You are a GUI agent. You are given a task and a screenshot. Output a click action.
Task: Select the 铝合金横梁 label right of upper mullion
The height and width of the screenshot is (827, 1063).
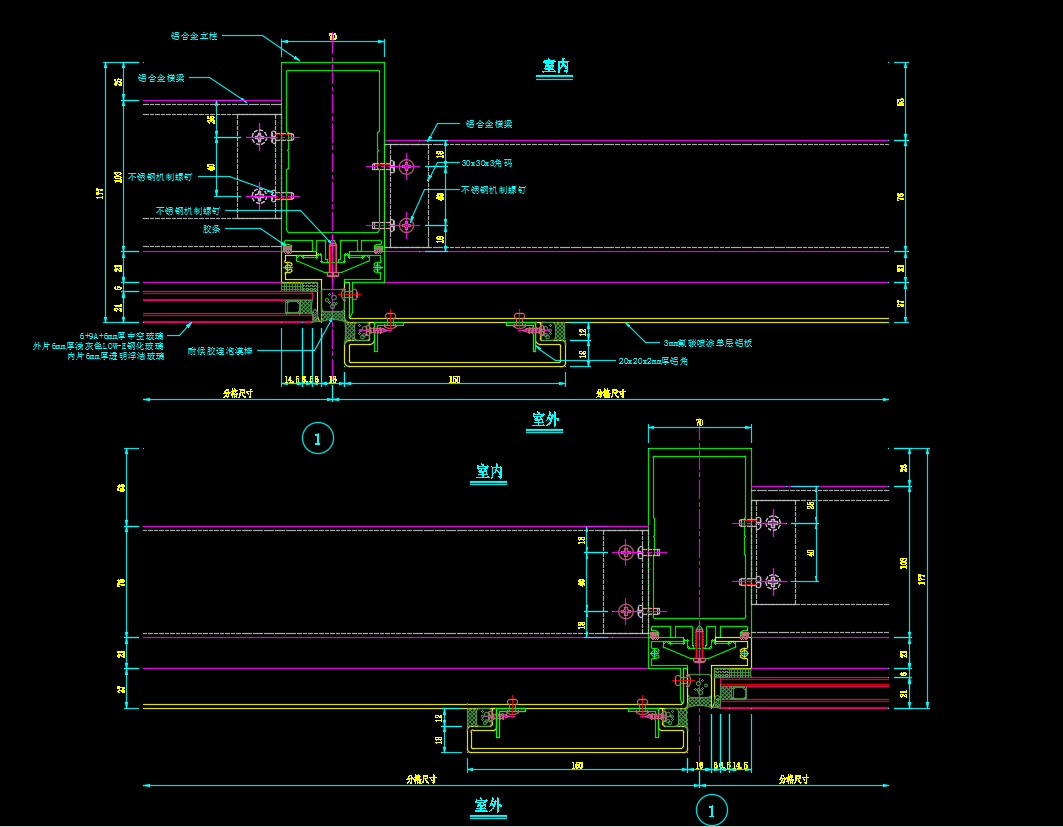pyautogui.click(x=489, y=125)
